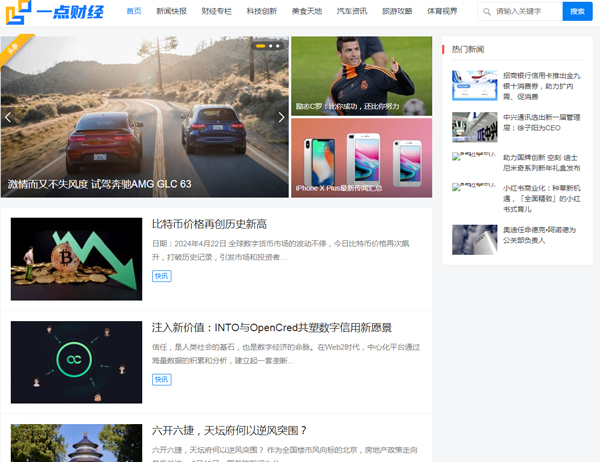Screen dimensions: 600x462
Task: Open headline 注入新价值 INTO与OpenCred
Action: tap(272, 328)
